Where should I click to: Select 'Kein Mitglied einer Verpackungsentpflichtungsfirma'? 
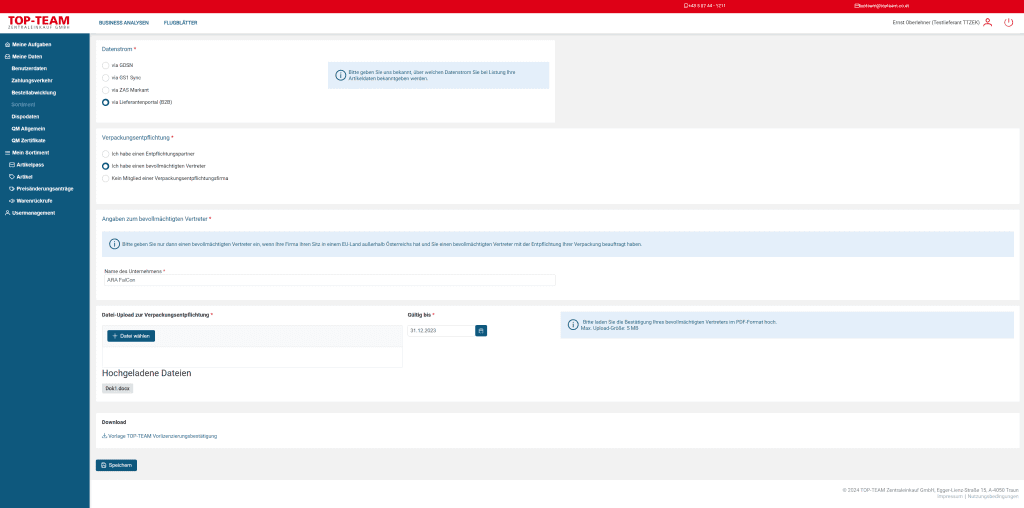106,178
